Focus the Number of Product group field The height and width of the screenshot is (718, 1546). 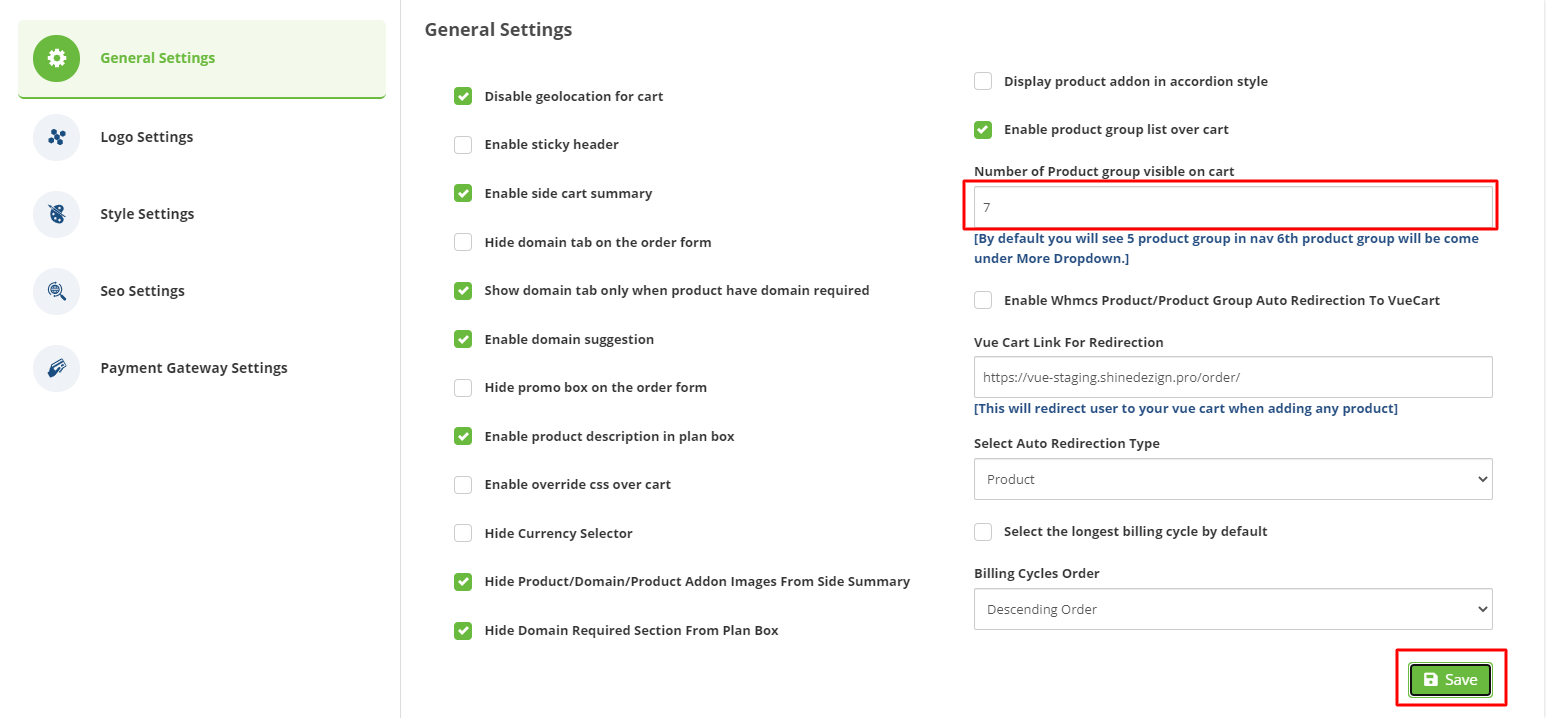(1233, 207)
